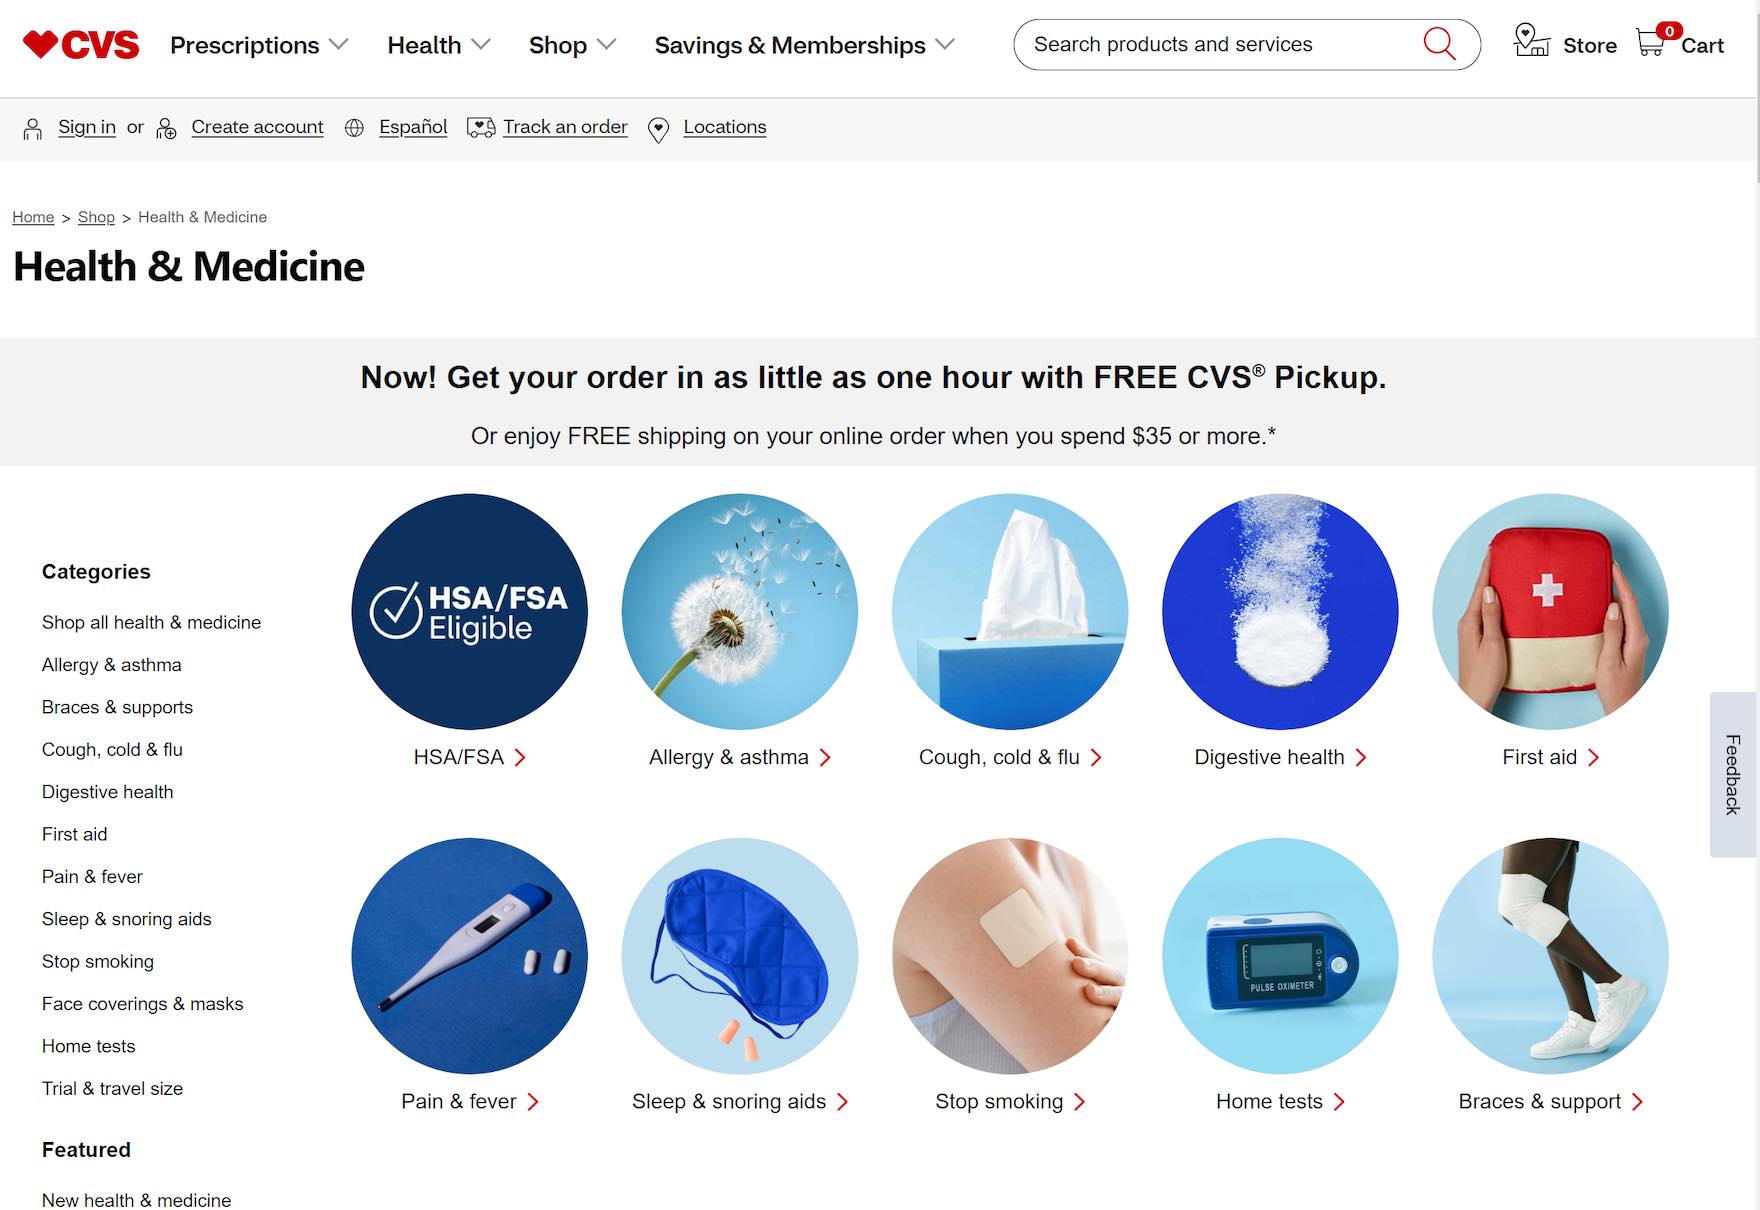This screenshot has width=1760, height=1210.
Task: Expand the Savings & Memberships dropdown
Action: 805,45
